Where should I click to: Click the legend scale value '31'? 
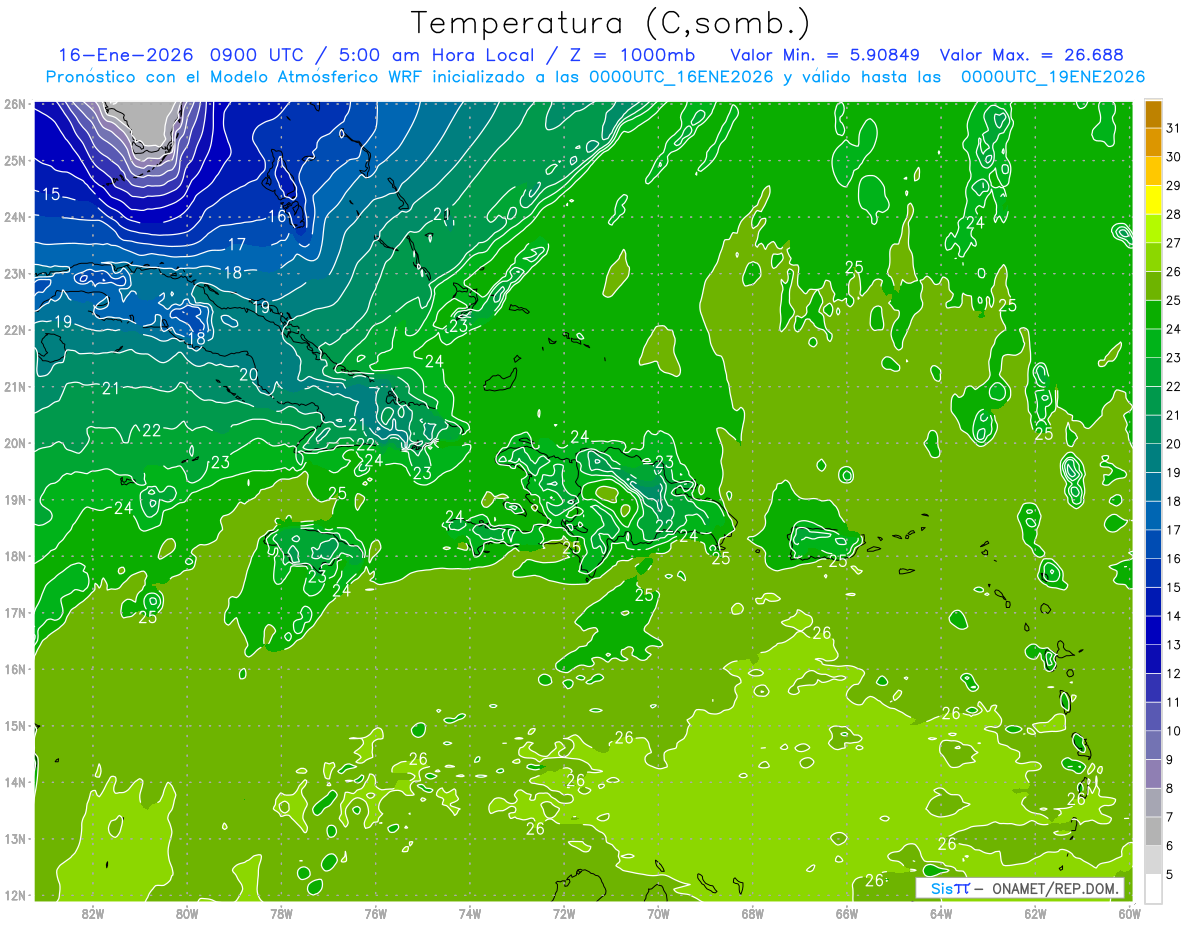(x=1173, y=128)
